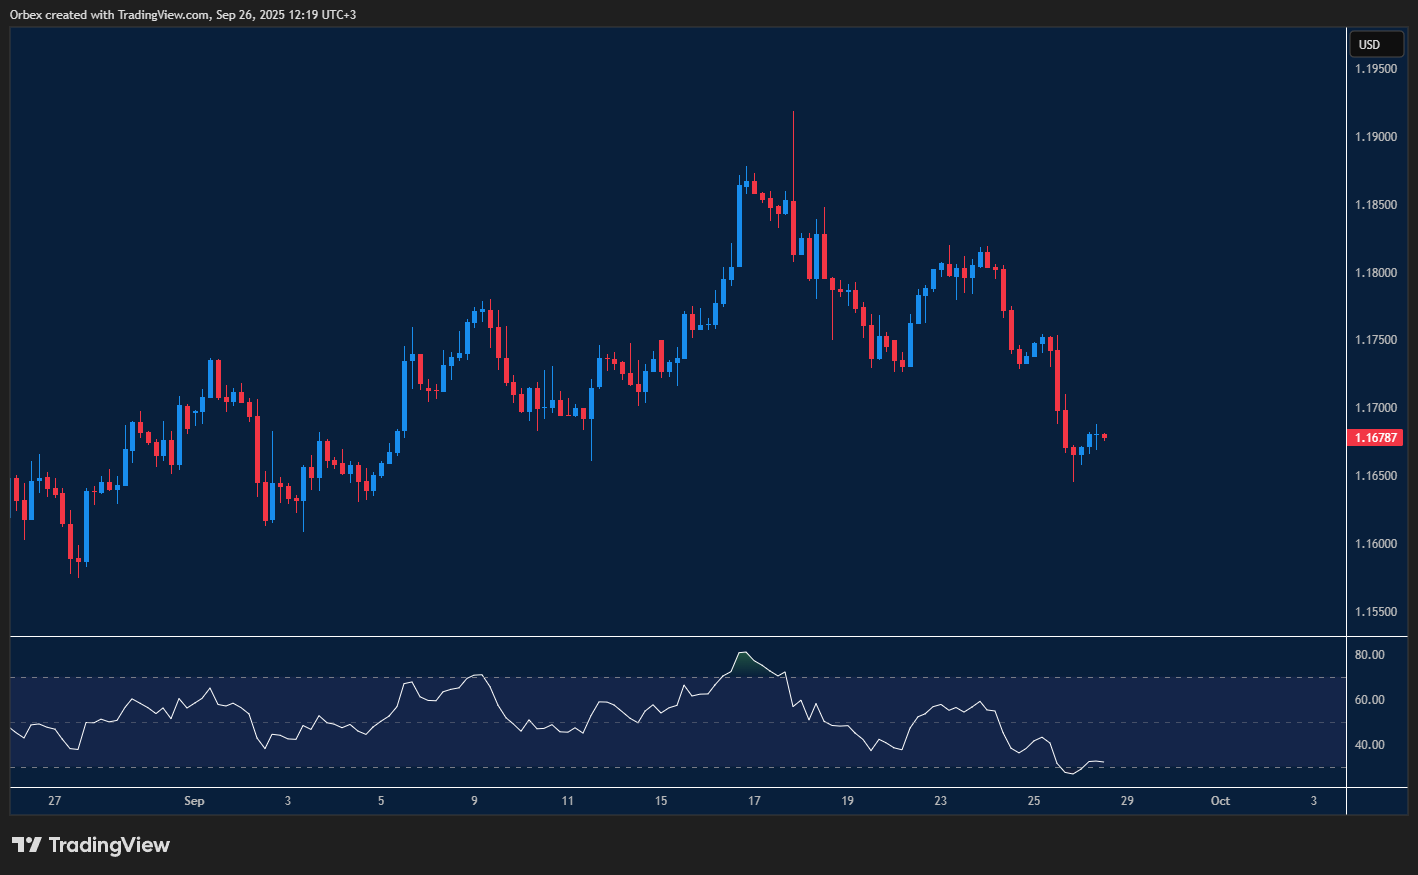Click the Oct label on the time axis
The image size is (1418, 875).
[x=1220, y=801]
